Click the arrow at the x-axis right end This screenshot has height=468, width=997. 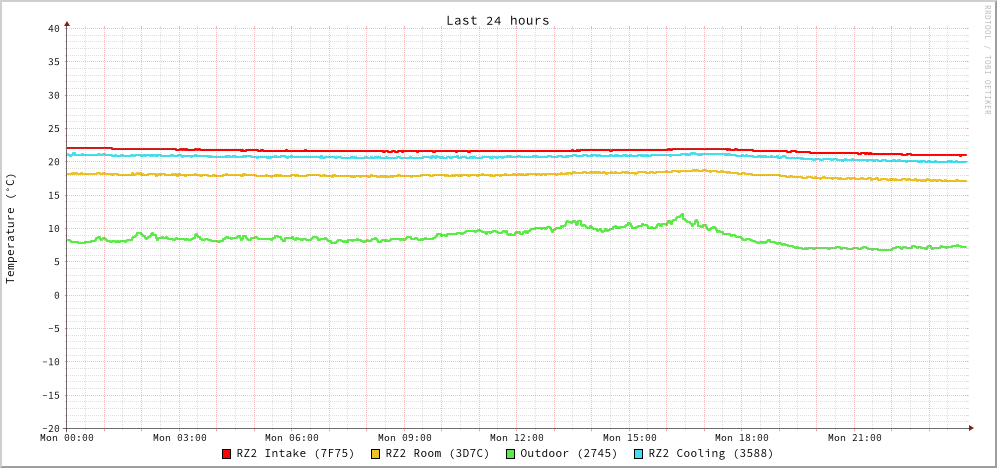pyautogui.click(x=970, y=428)
